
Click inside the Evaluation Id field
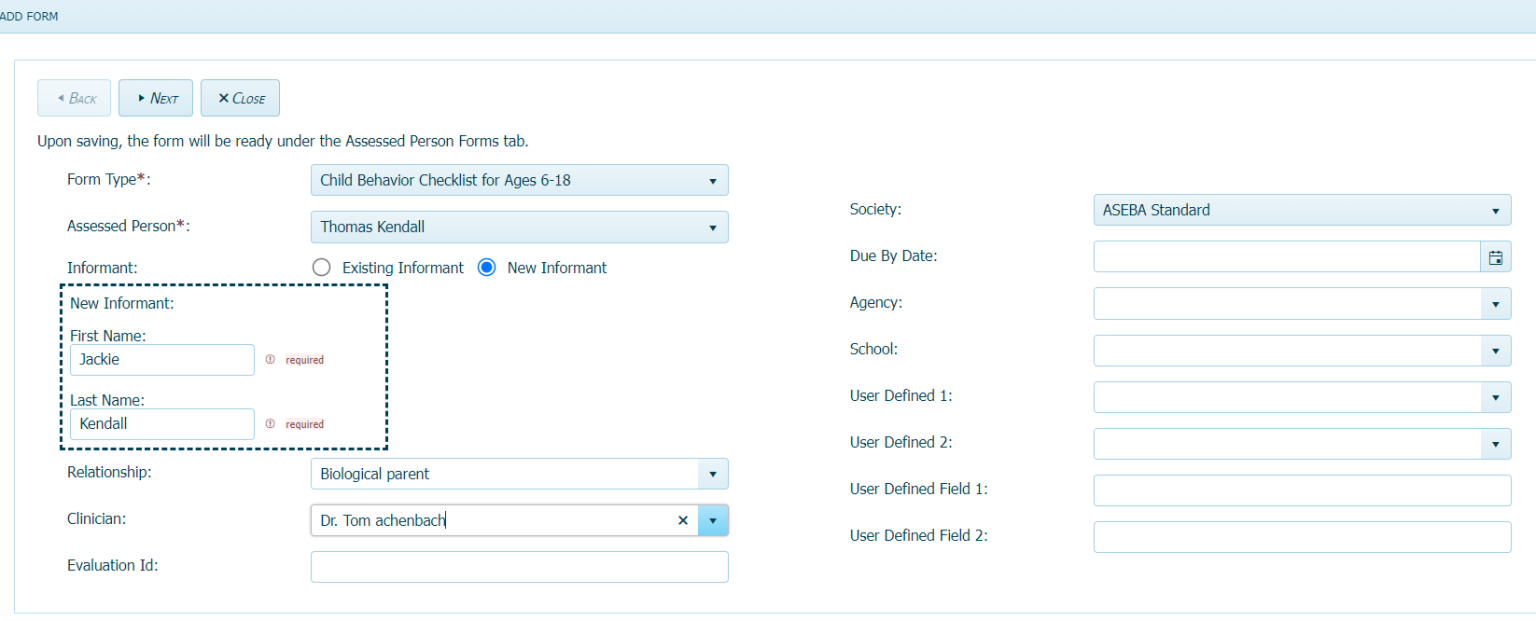[519, 566]
